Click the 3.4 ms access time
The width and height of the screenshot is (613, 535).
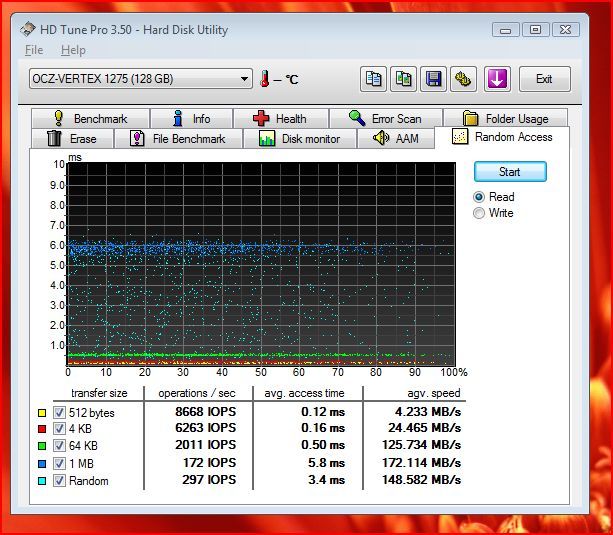[x=326, y=480]
